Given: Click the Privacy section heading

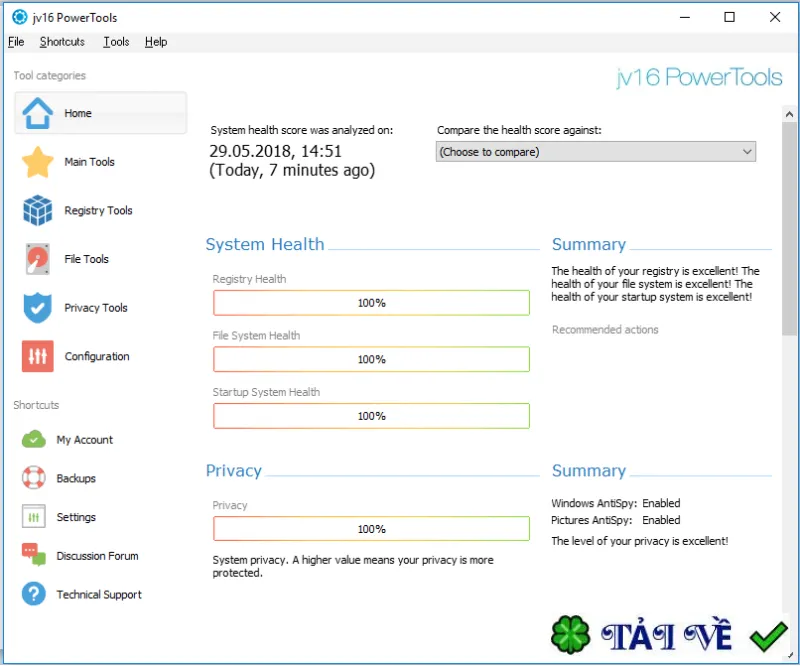Looking at the screenshot, I should point(234,471).
